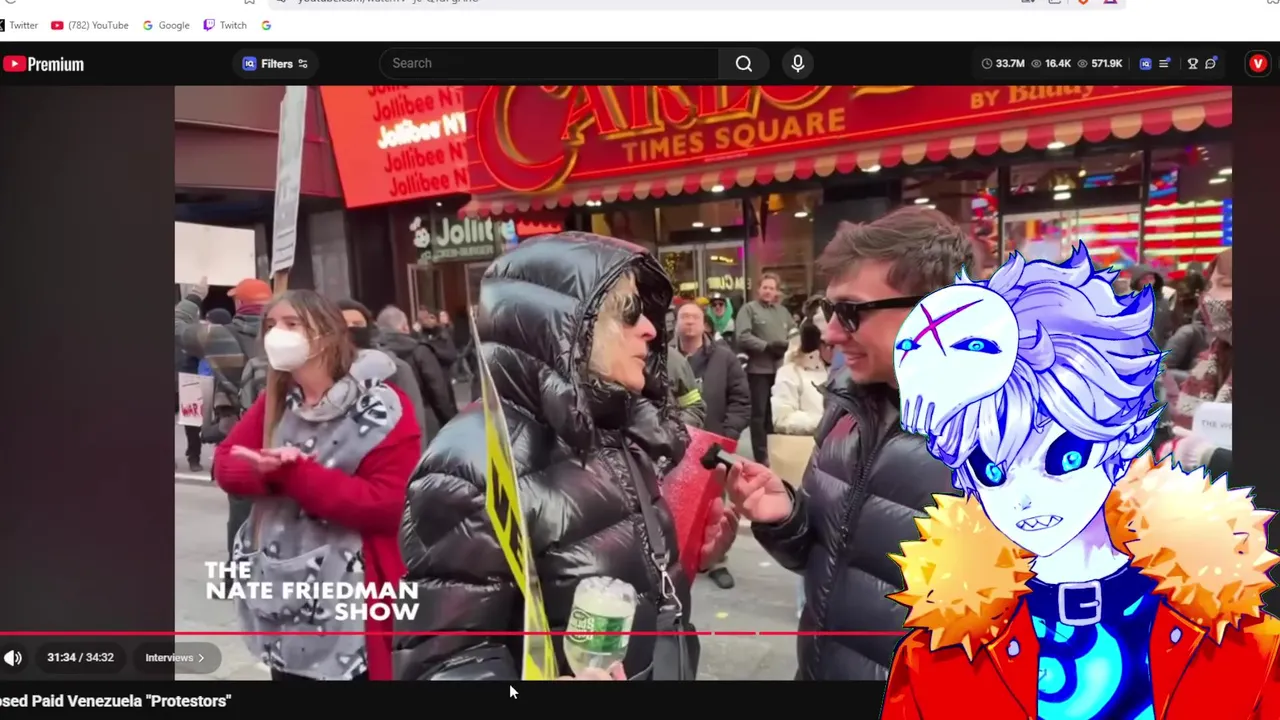This screenshot has height=720, width=1280.
Task: Click the clock icon beside 33.7M
Action: (987, 63)
